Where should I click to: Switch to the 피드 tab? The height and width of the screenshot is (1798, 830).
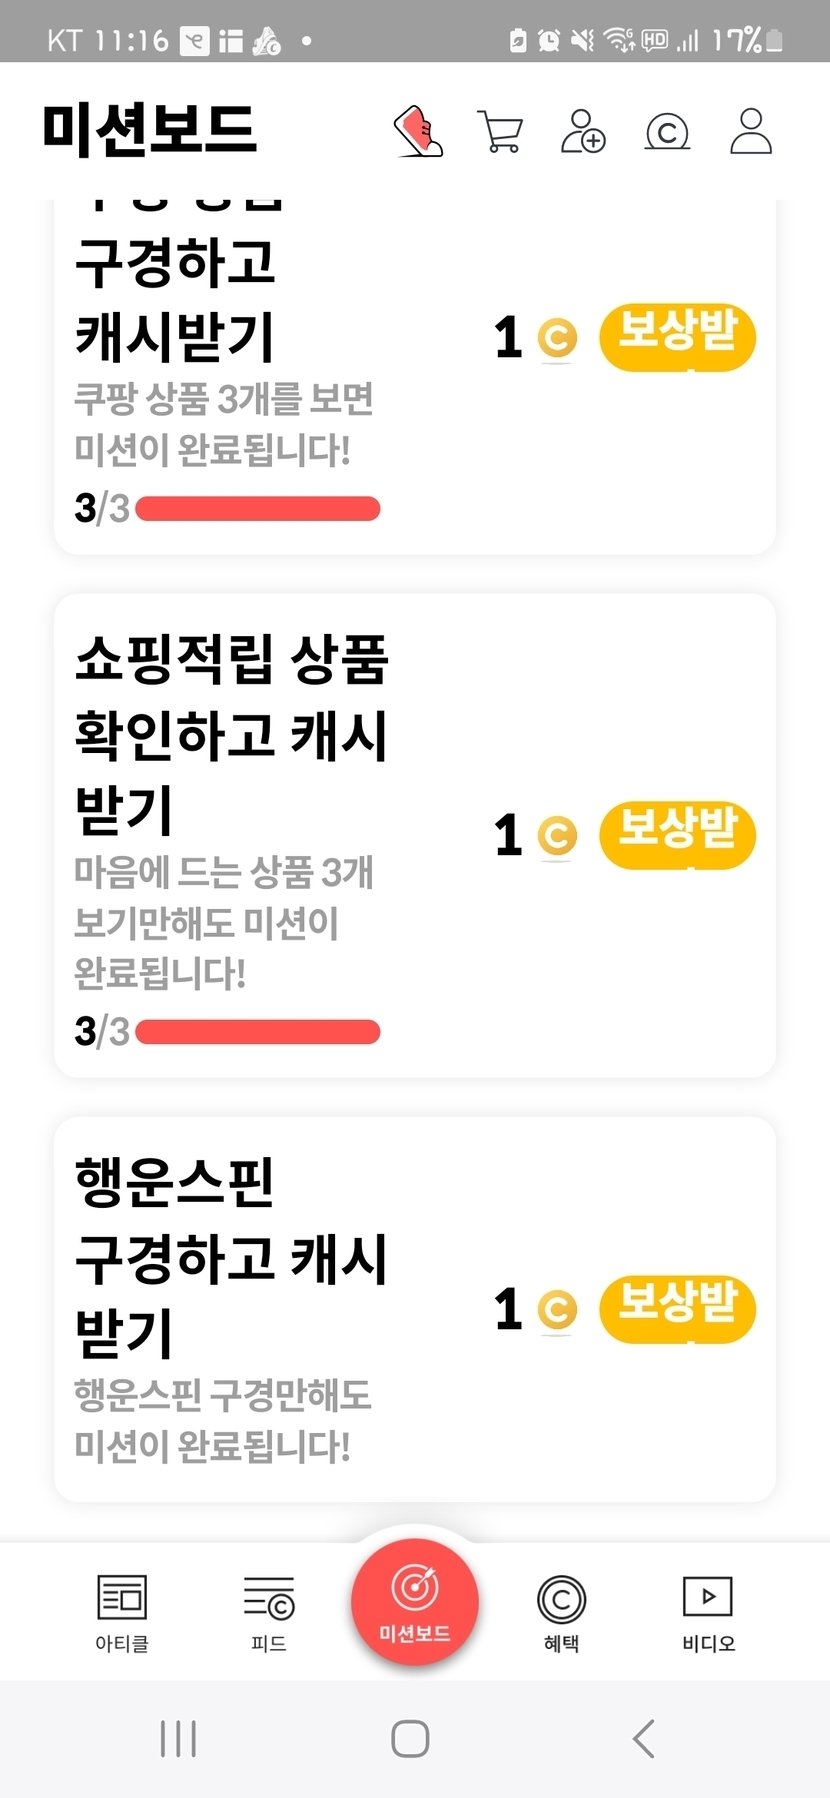pos(269,1611)
